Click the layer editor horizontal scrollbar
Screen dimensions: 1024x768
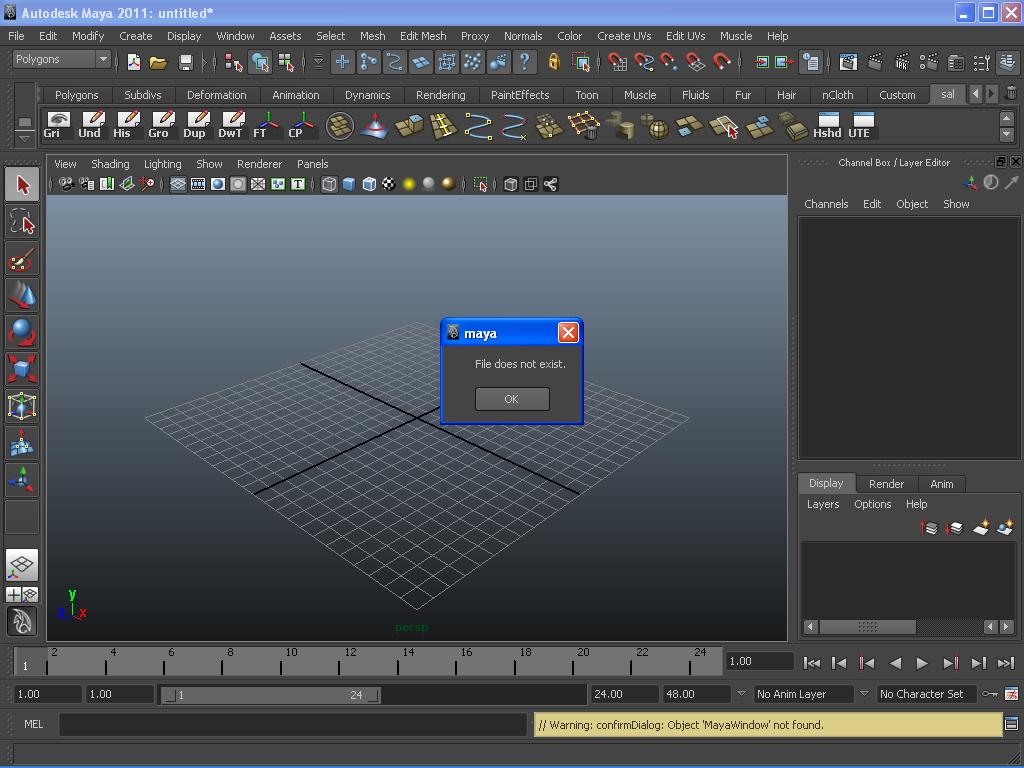(867, 627)
